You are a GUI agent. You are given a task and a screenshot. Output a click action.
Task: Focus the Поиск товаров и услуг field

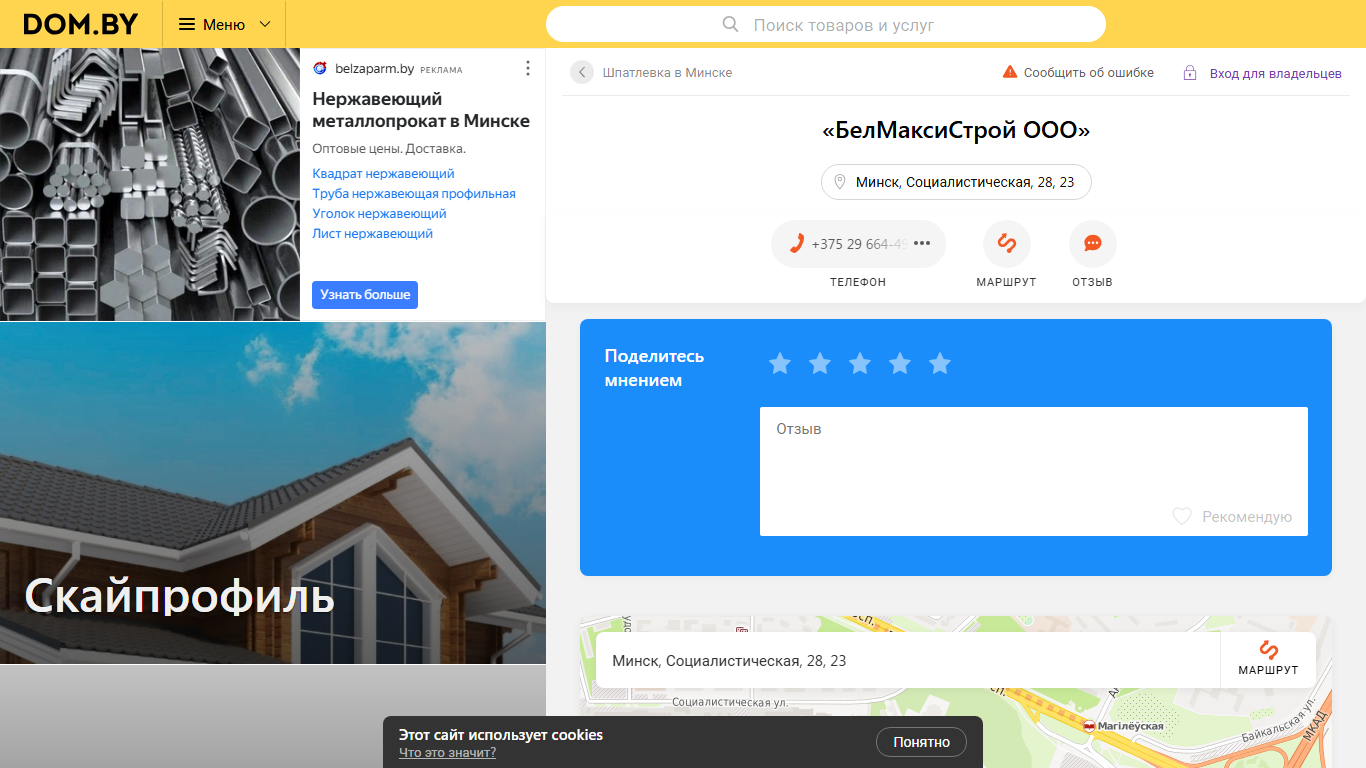pos(826,24)
